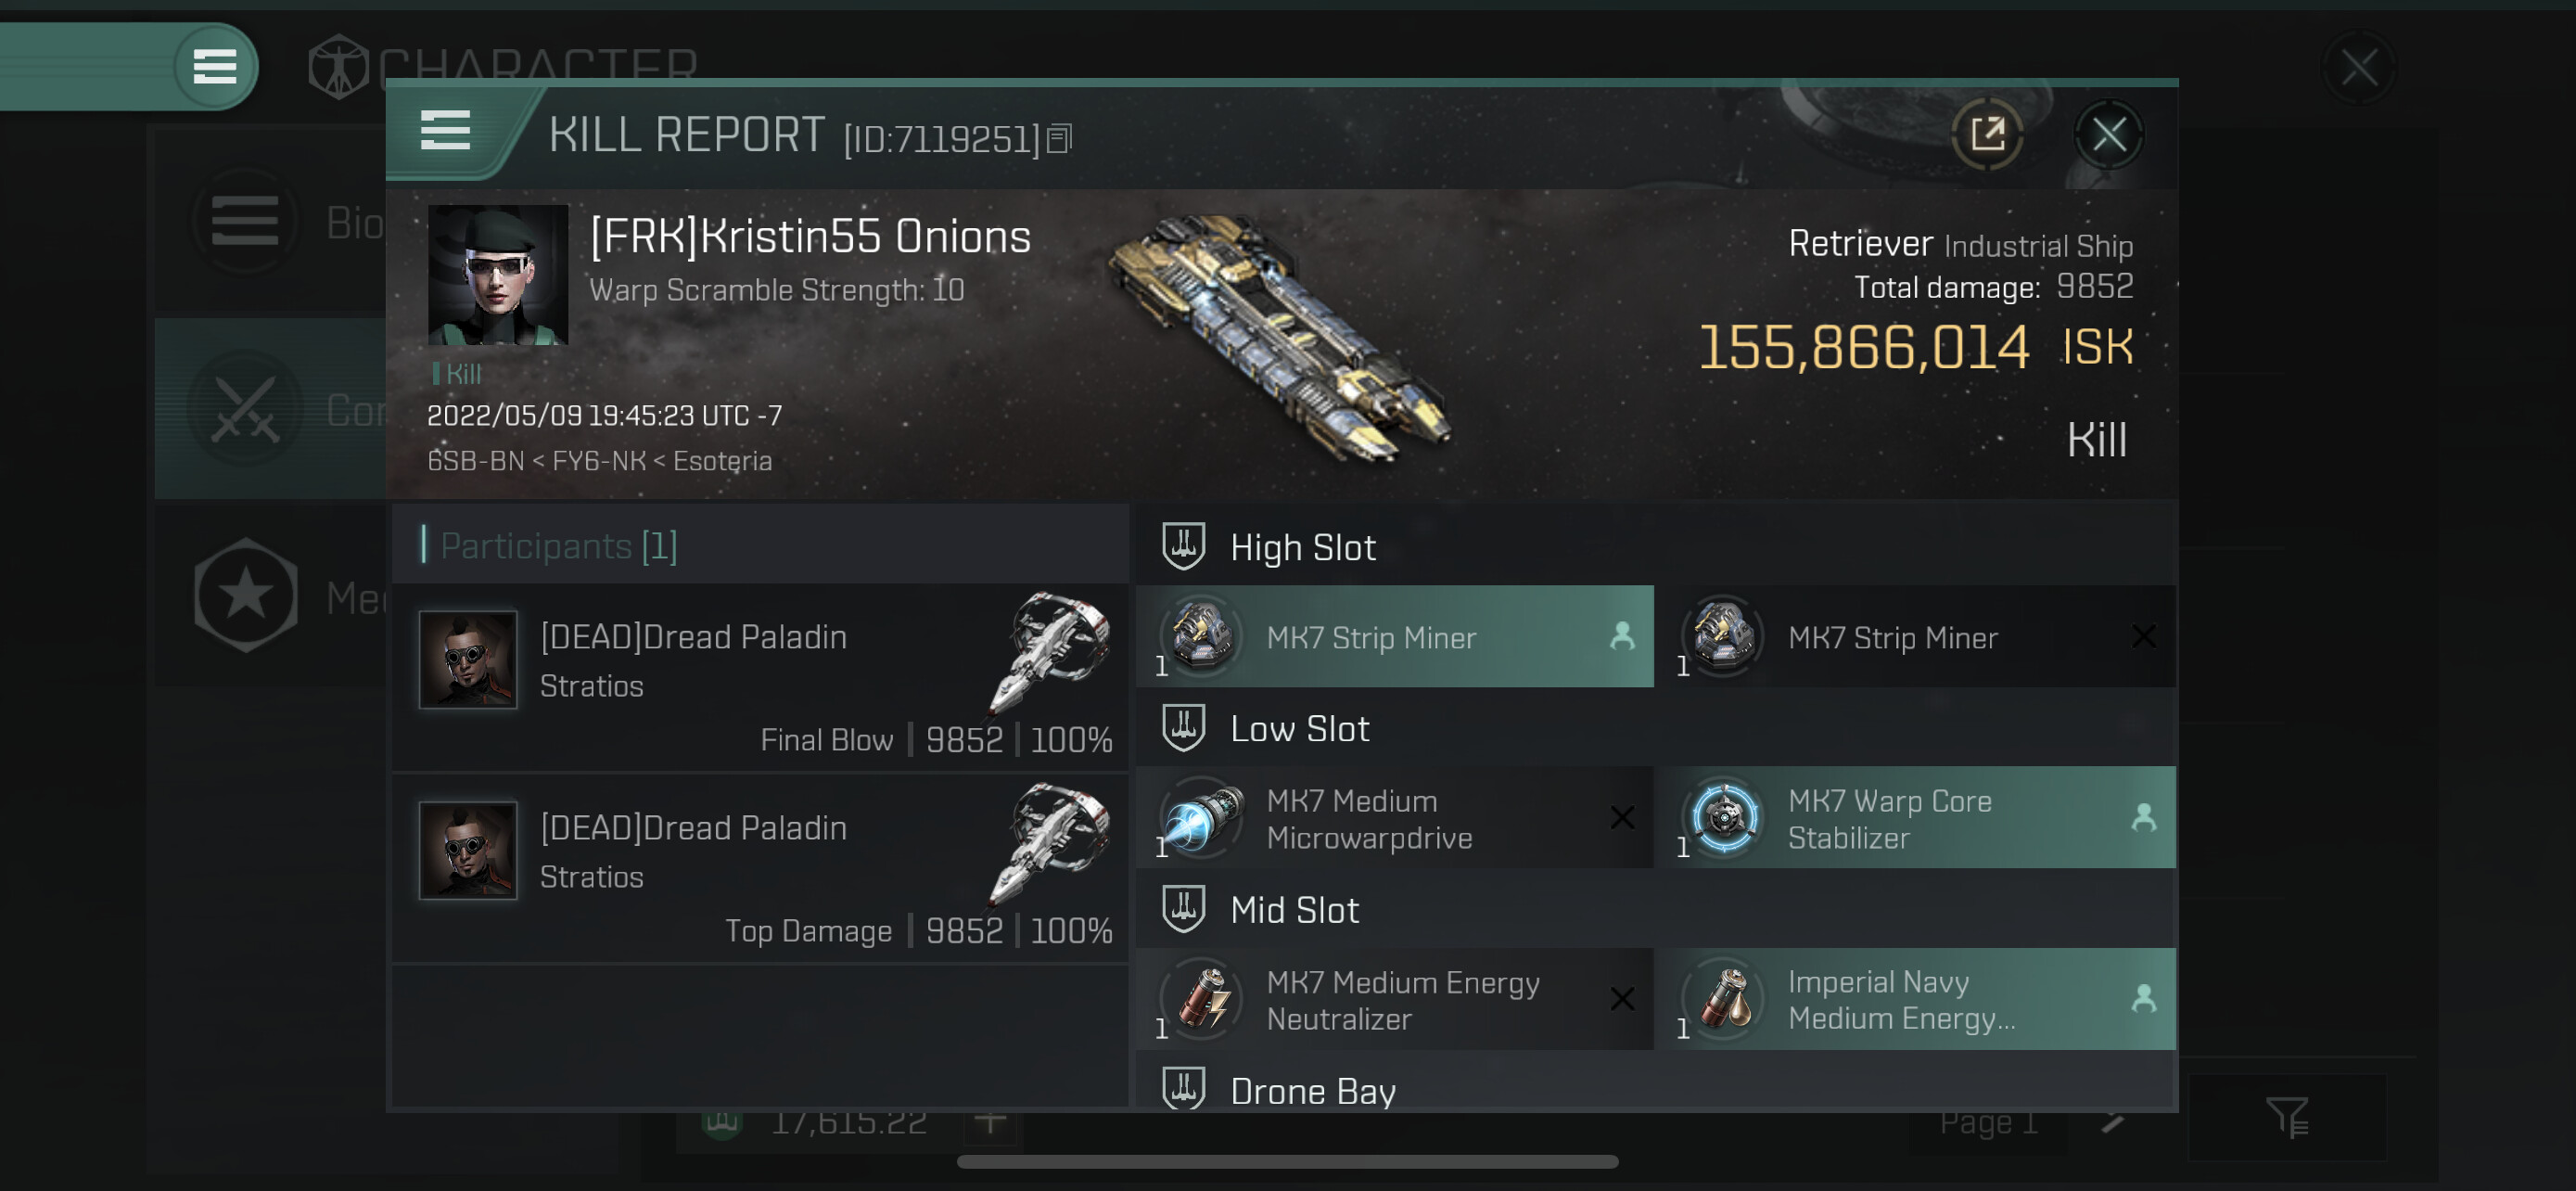Click the MK7 Medium Energy Neutralizer icon
2576x1191 pixels.
click(x=1202, y=999)
